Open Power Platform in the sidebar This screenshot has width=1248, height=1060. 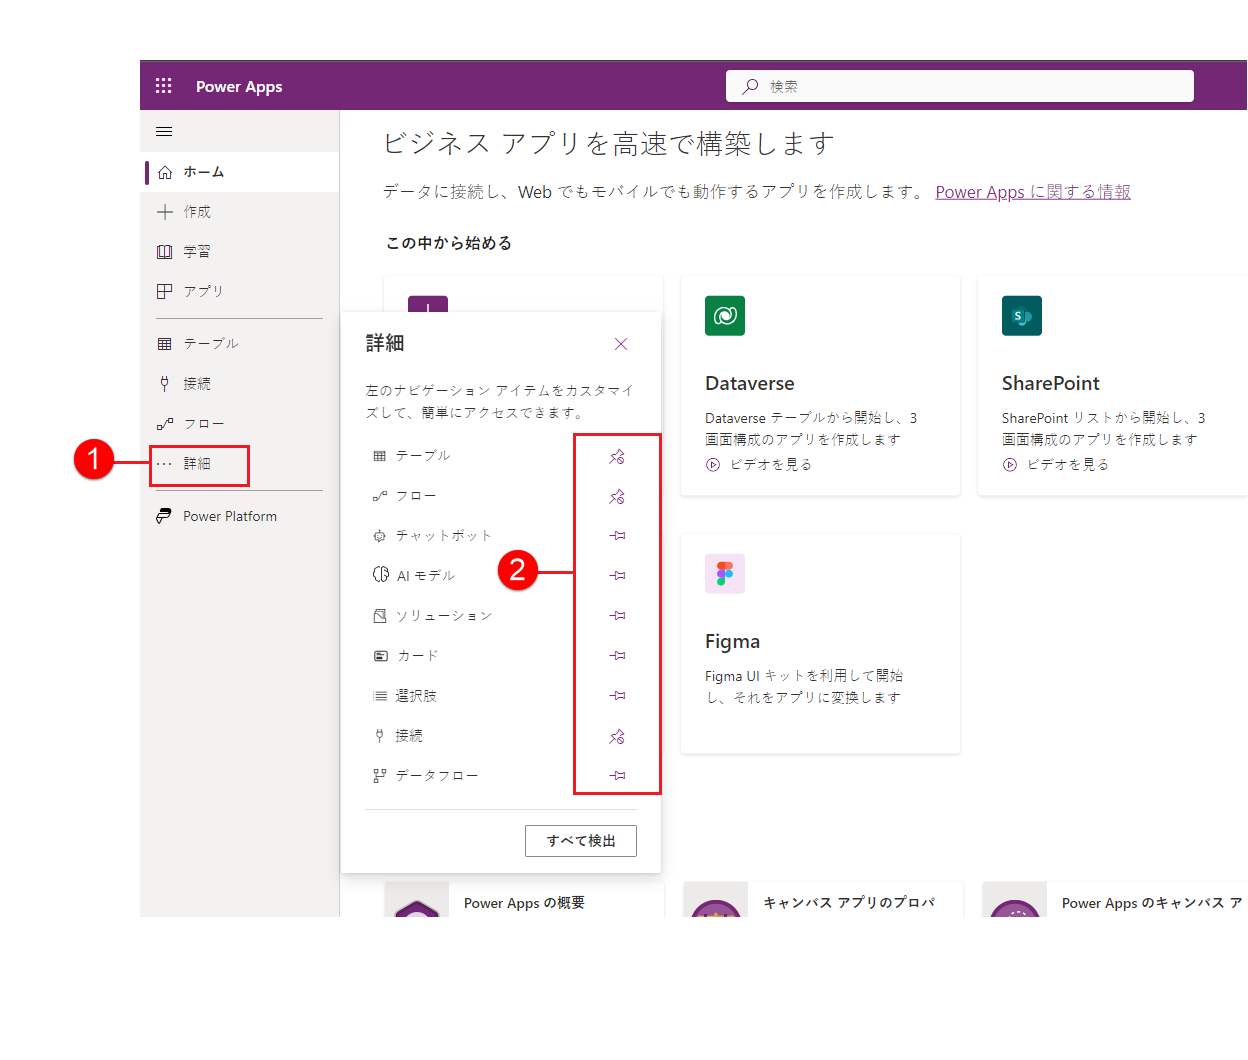[x=240, y=516]
